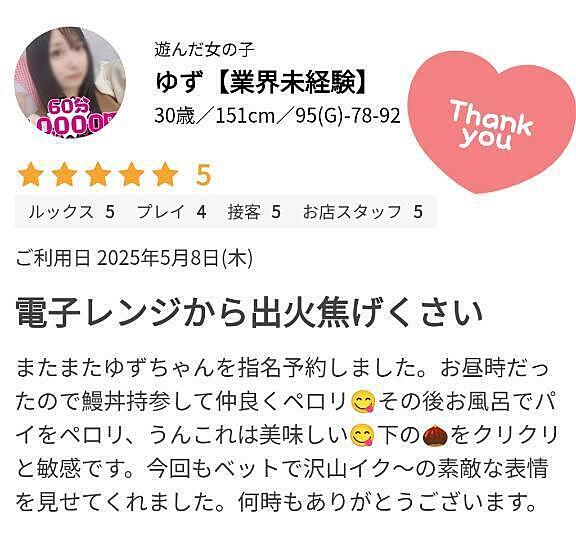This screenshot has height=539, width=576.
Task: Click the 遊んだ女の子 label
Action: pyautogui.click(x=204, y=50)
